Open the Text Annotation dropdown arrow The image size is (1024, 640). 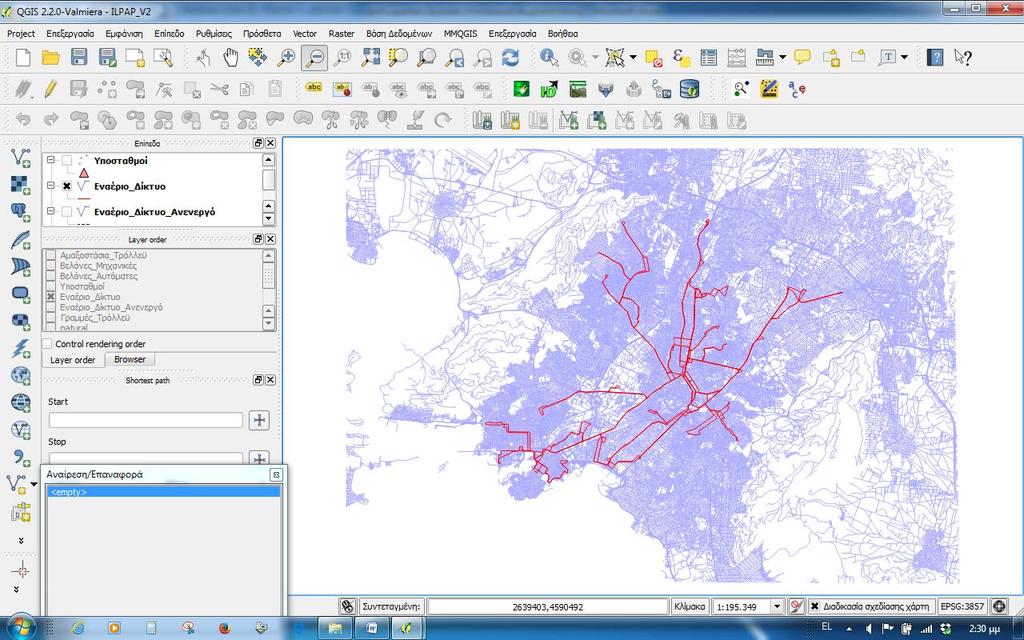click(x=904, y=57)
